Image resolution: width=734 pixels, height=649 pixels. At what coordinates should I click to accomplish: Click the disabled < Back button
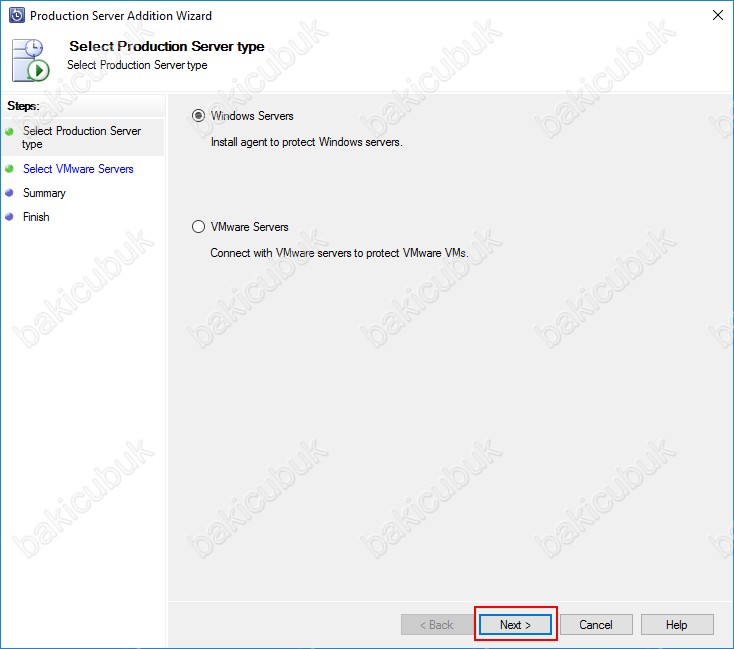pyautogui.click(x=437, y=625)
